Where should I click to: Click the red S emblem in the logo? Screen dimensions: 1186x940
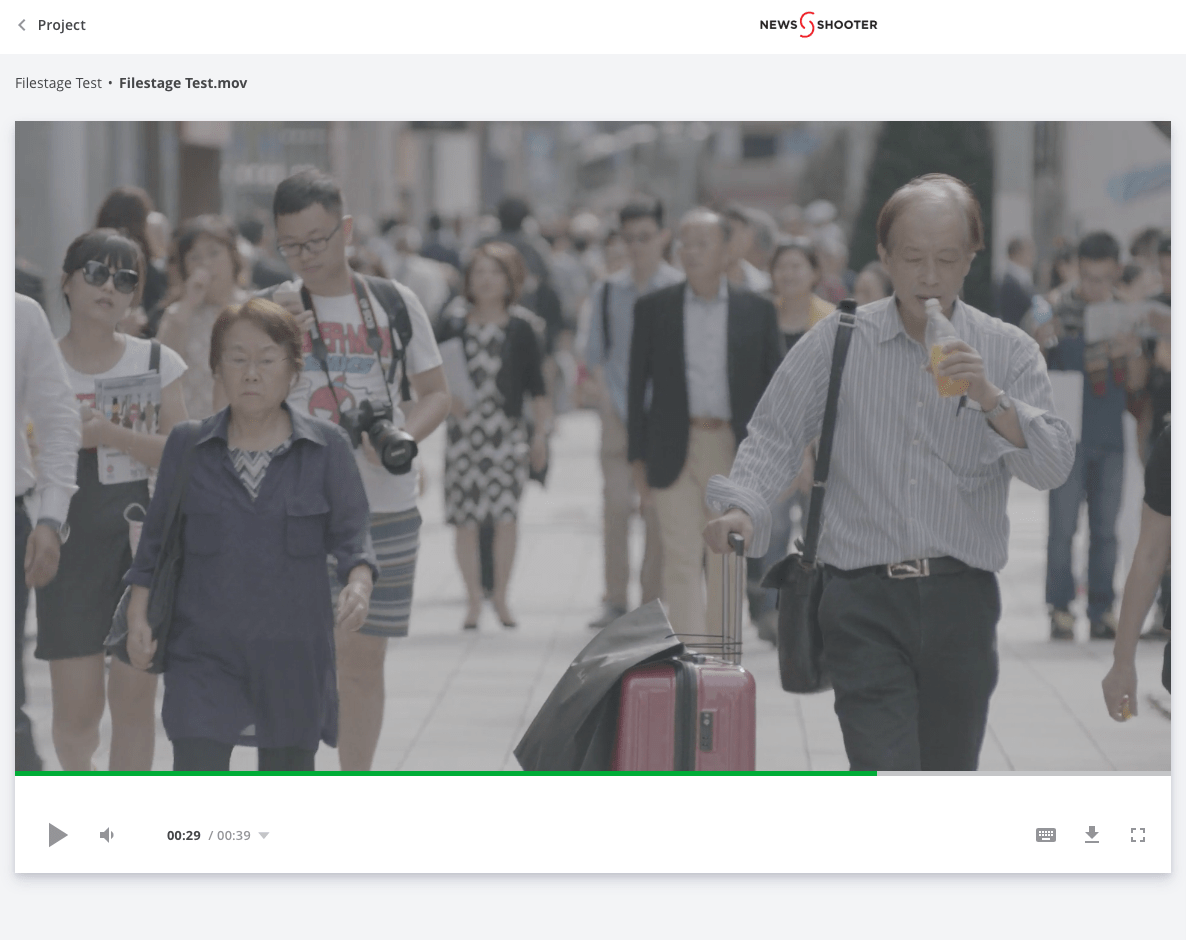807,25
